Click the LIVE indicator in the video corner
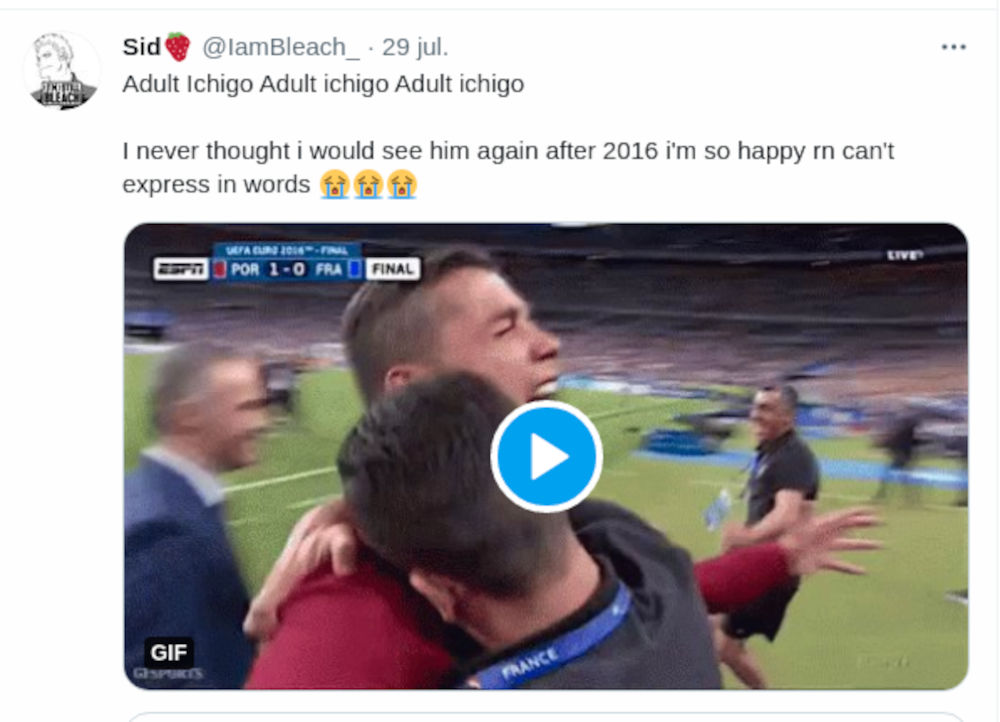The height and width of the screenshot is (722, 1000). [x=904, y=255]
